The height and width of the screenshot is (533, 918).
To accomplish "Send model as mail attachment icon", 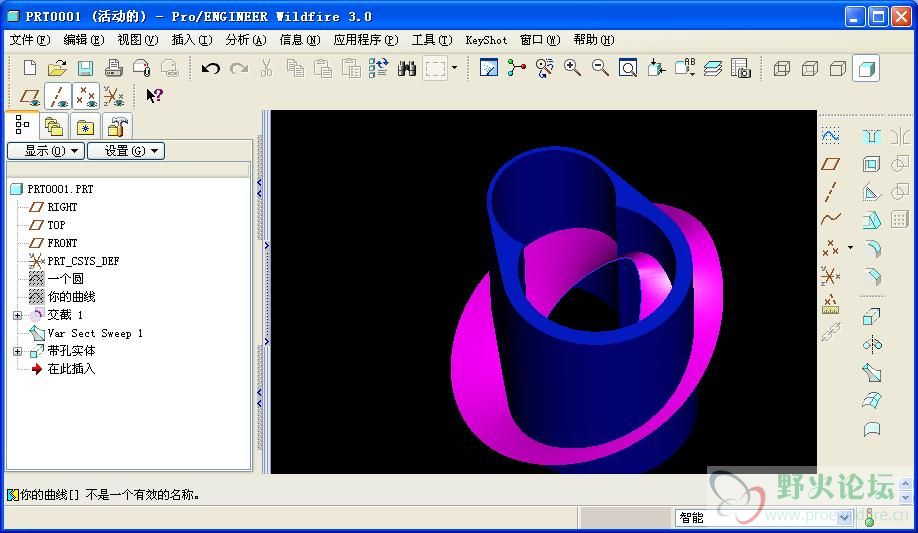I will 142,69.
